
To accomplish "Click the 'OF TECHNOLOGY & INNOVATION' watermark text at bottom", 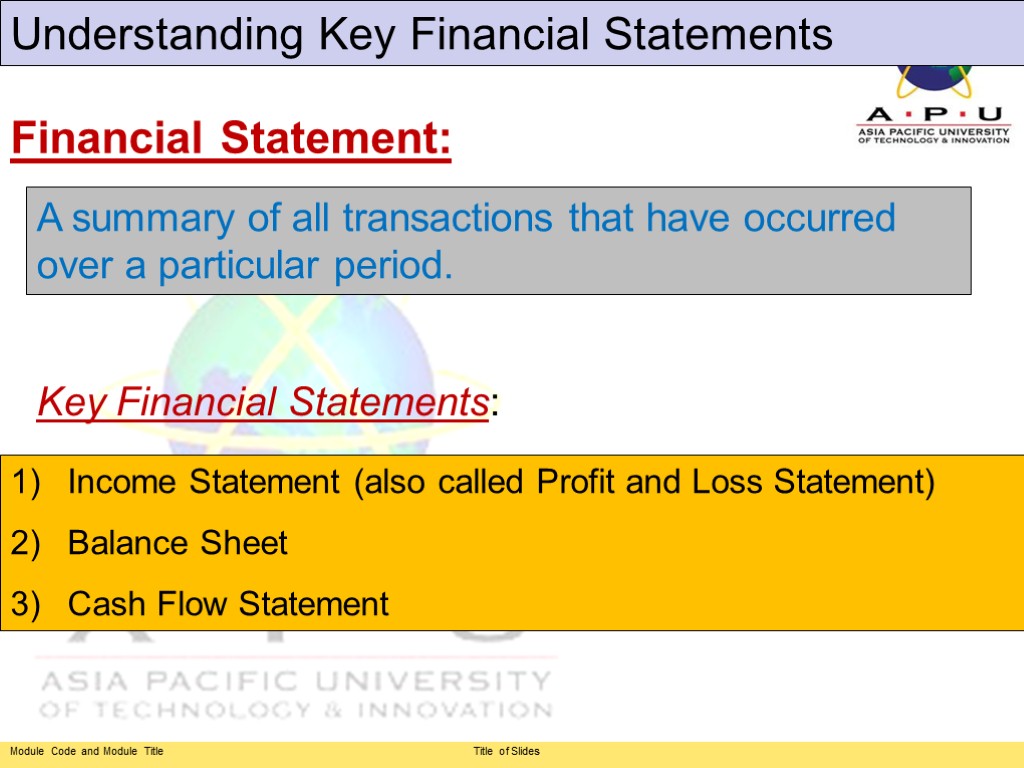I will [295, 710].
